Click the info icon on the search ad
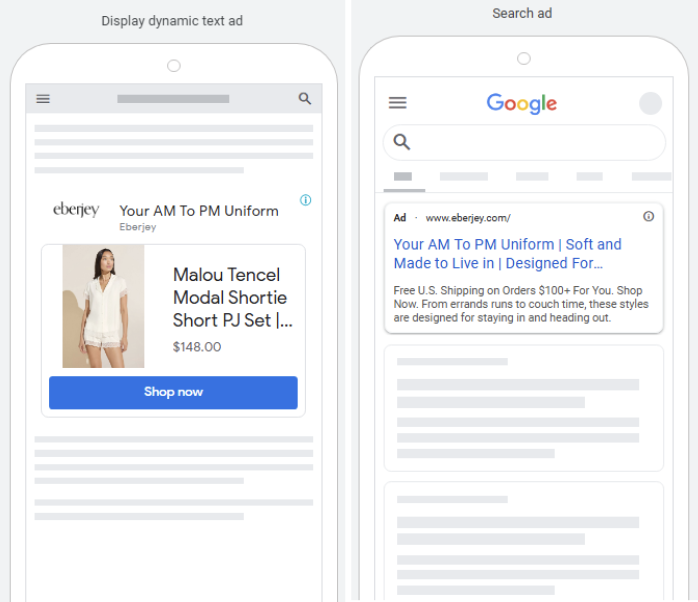This screenshot has width=698, height=602. pyautogui.click(x=649, y=216)
